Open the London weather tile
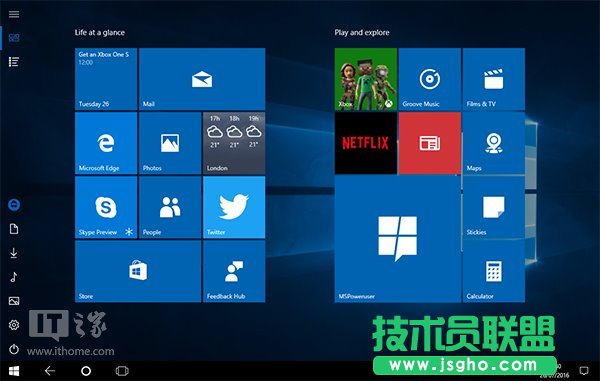Image resolution: width=600 pixels, height=381 pixels. click(x=234, y=143)
